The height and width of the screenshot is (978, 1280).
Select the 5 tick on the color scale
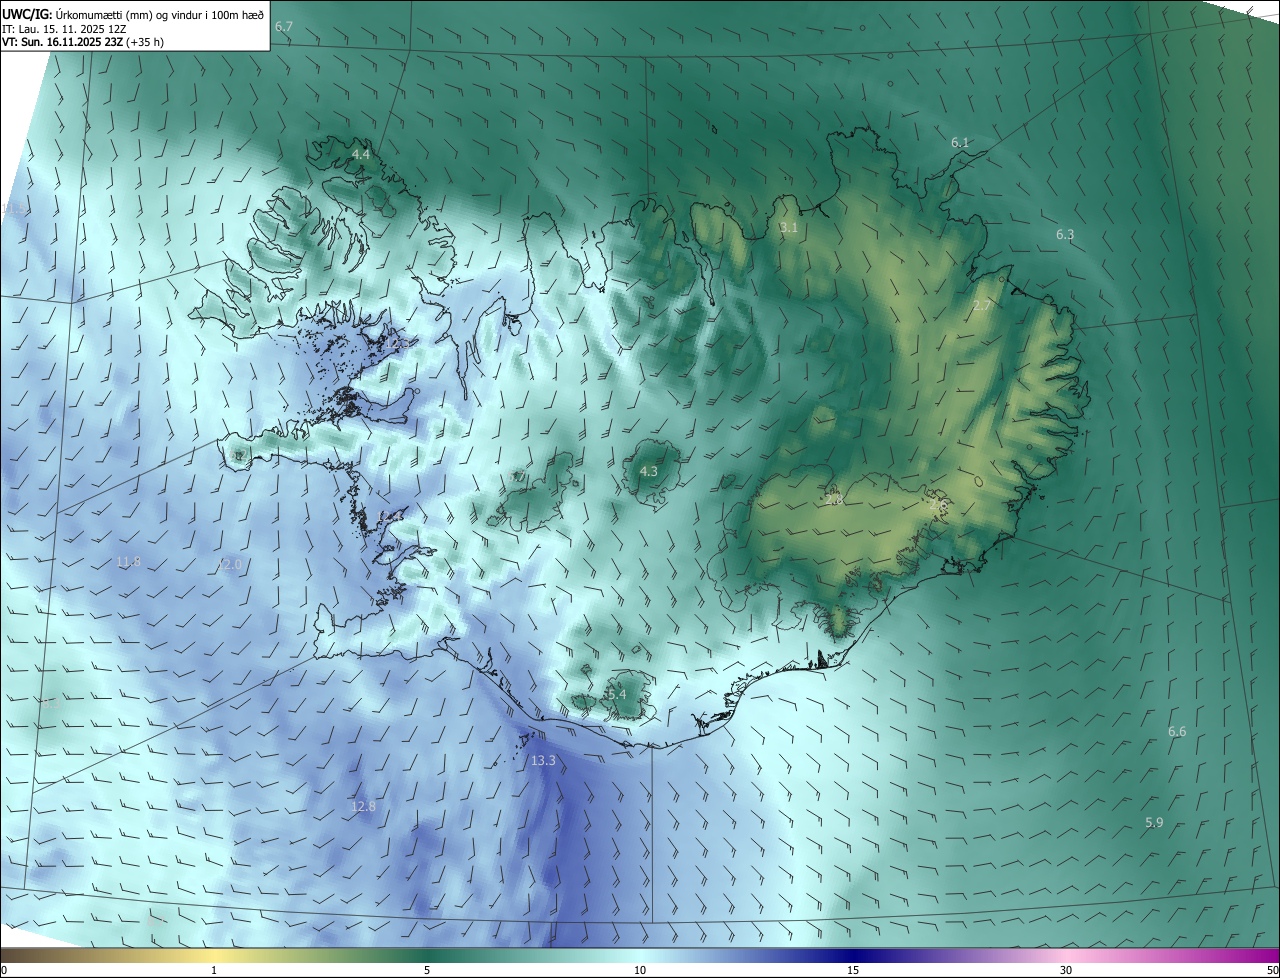pyautogui.click(x=427, y=970)
